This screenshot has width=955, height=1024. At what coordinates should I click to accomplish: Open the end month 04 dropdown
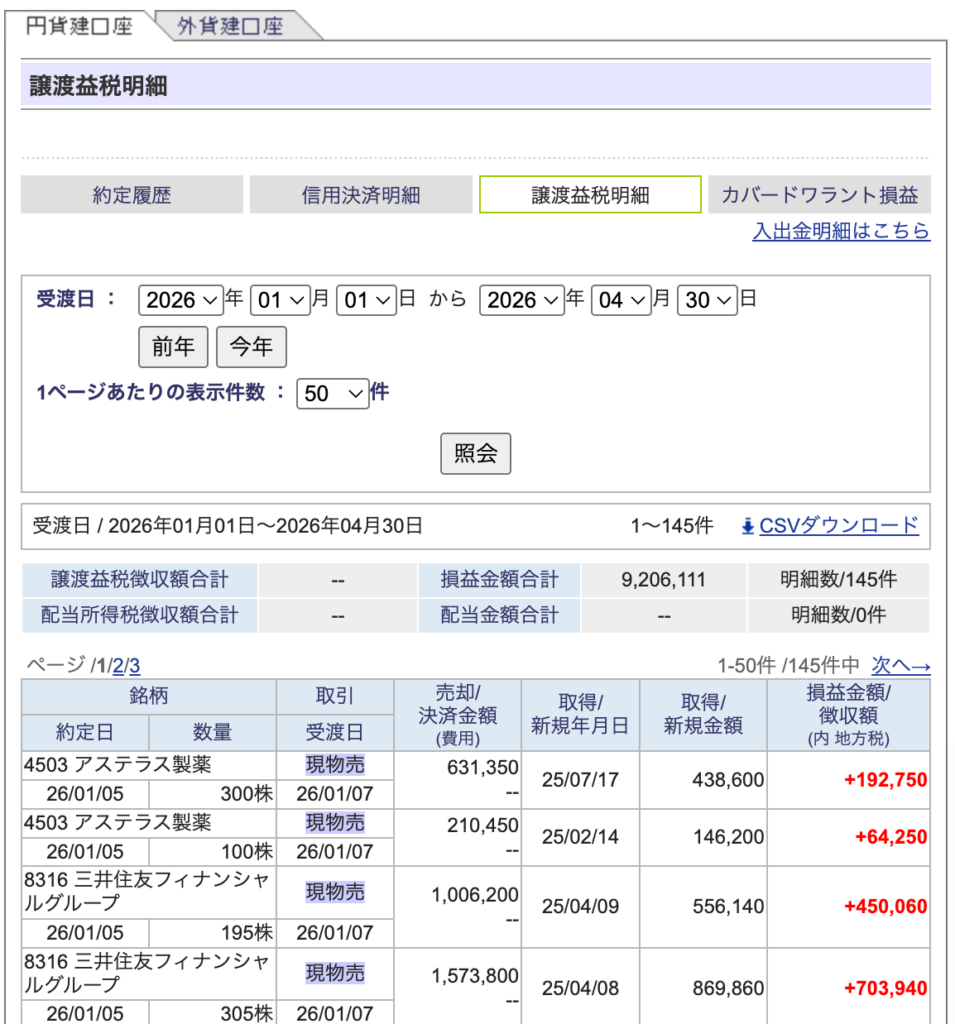pyautogui.click(x=621, y=300)
